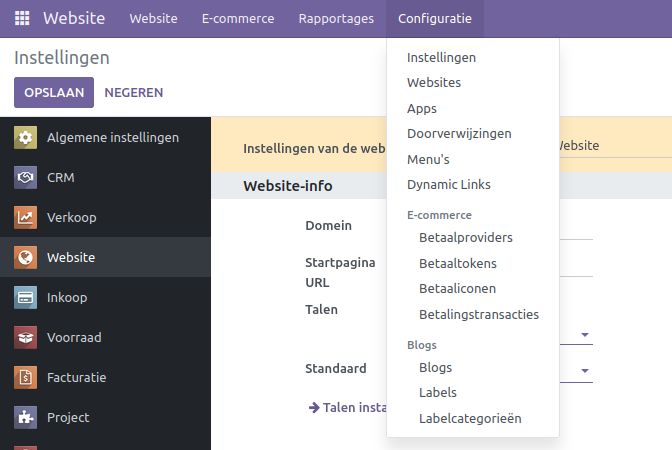The image size is (672, 450).
Task: Click the Verkoop chart icon
Action: (25, 217)
